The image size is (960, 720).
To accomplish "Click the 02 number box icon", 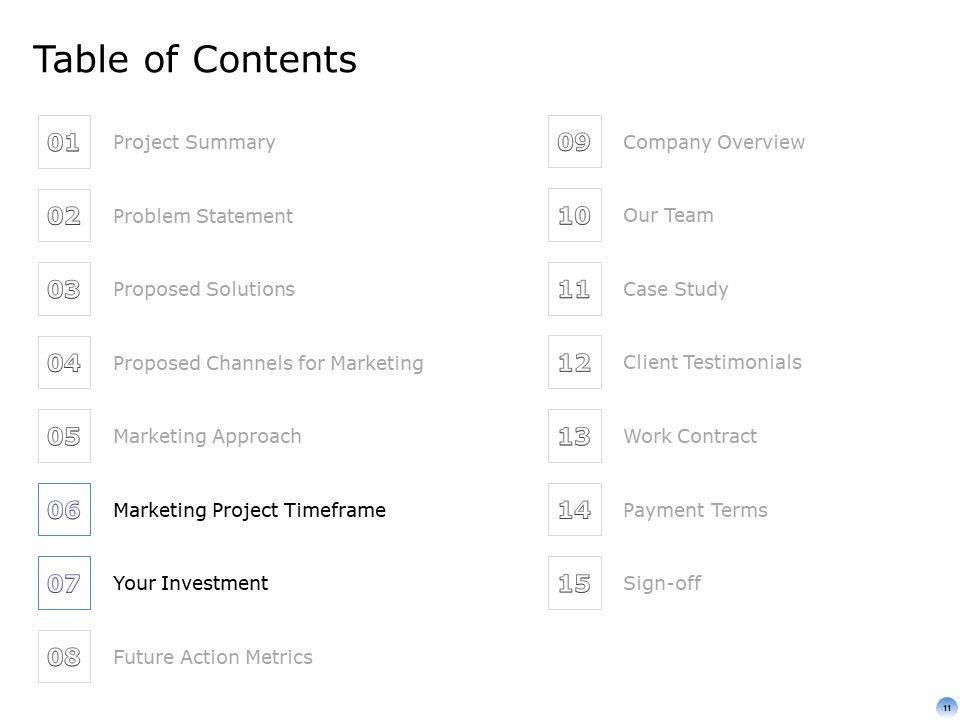I will point(64,216).
